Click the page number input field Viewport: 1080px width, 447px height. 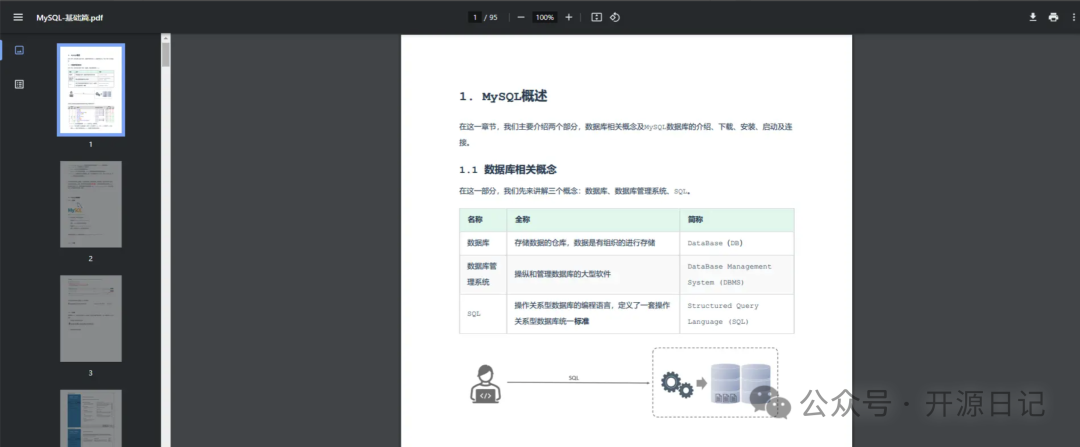(474, 17)
